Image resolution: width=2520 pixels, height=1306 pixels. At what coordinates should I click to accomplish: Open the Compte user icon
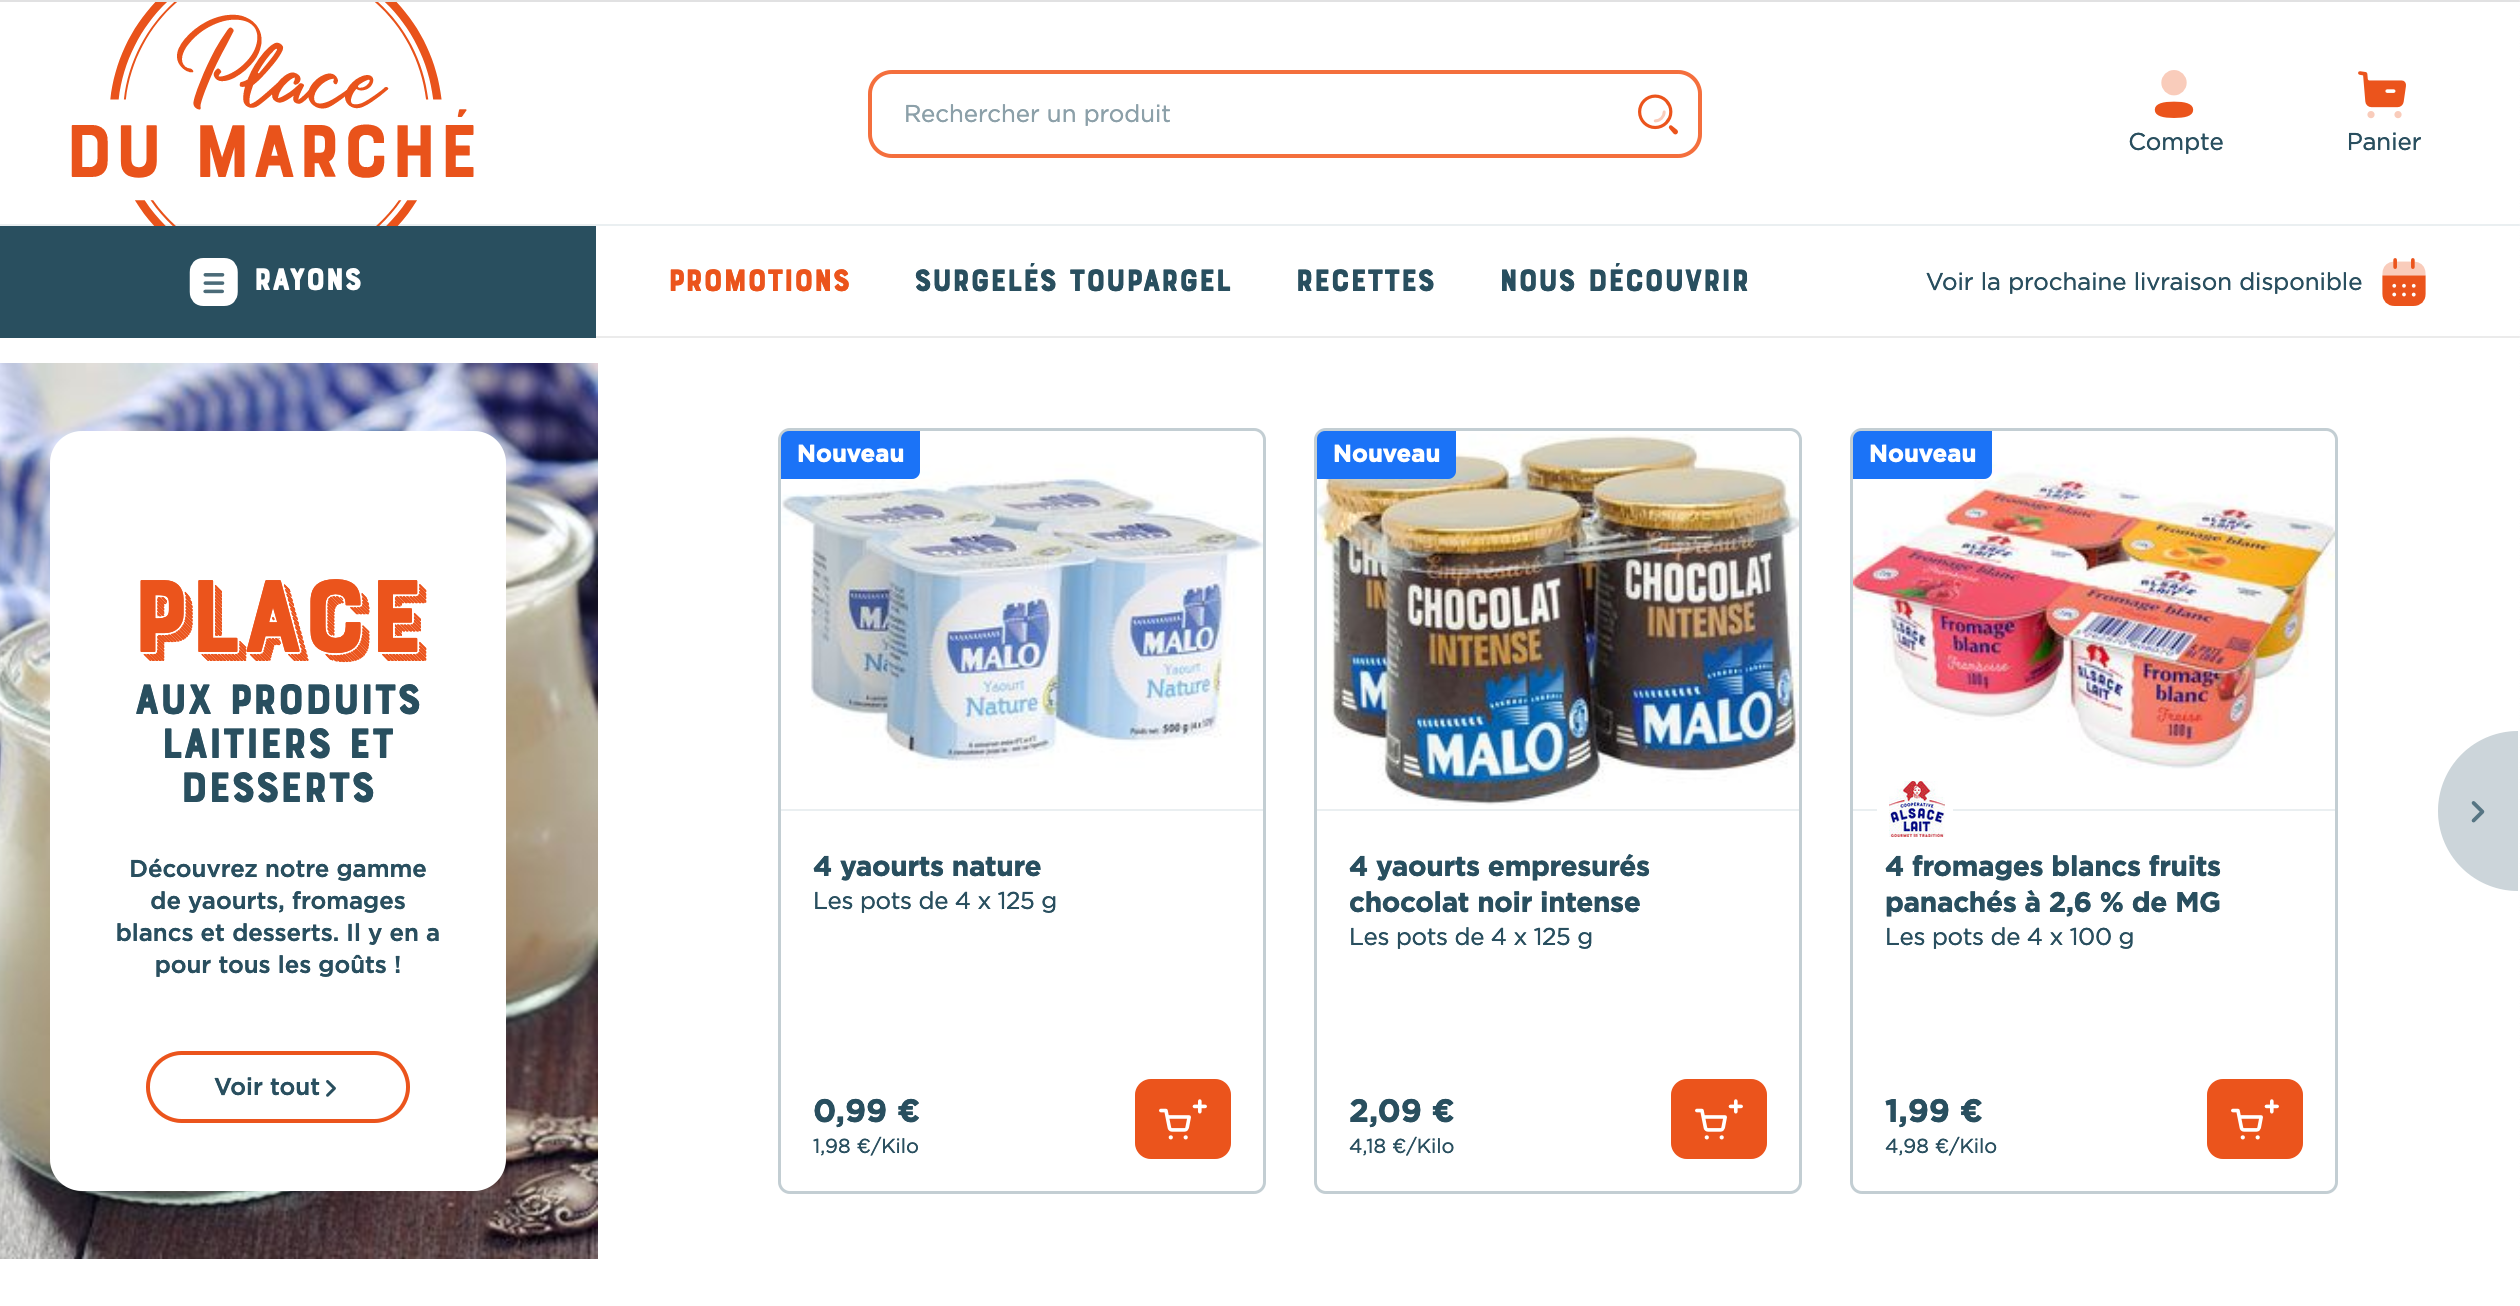[2174, 95]
